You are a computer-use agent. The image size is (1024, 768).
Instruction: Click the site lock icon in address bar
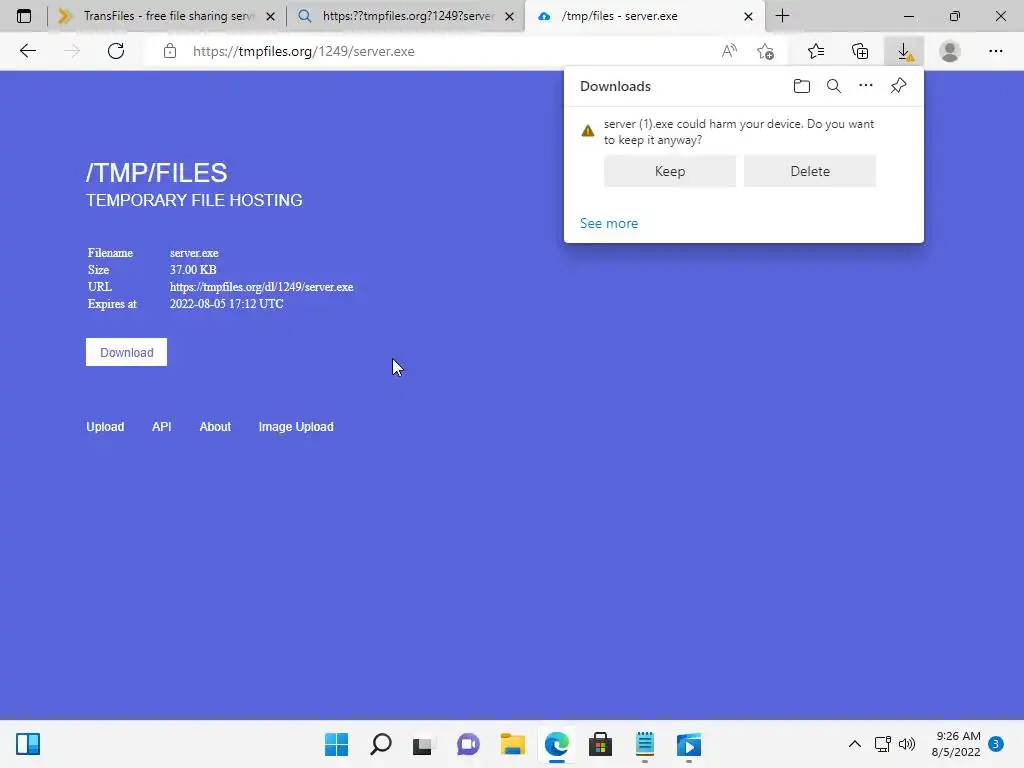point(170,51)
